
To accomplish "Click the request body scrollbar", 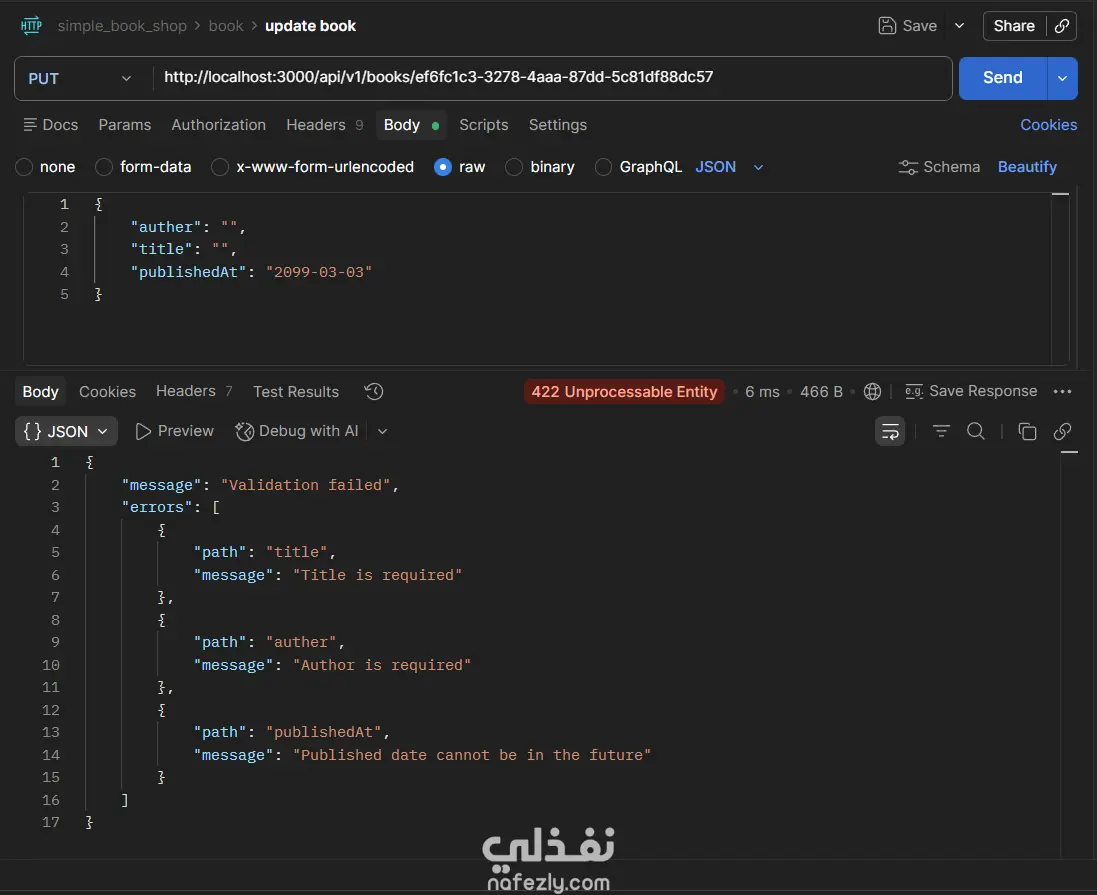I will coord(1061,280).
